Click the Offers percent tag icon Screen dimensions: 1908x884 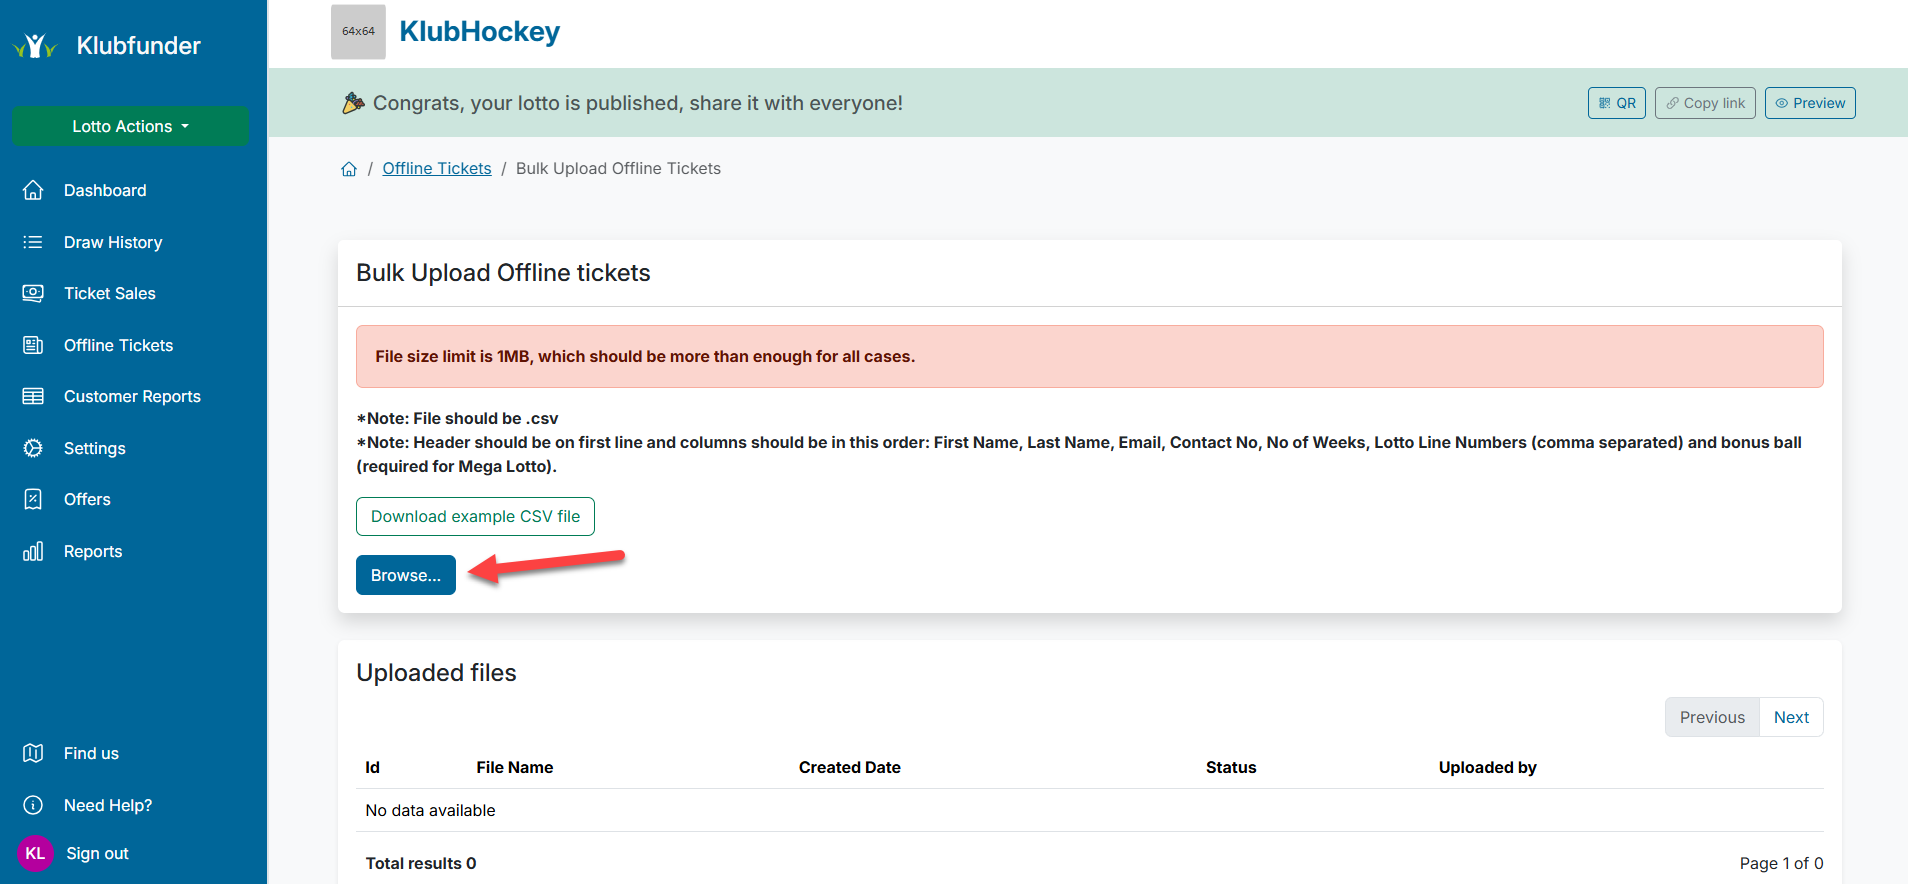33,499
